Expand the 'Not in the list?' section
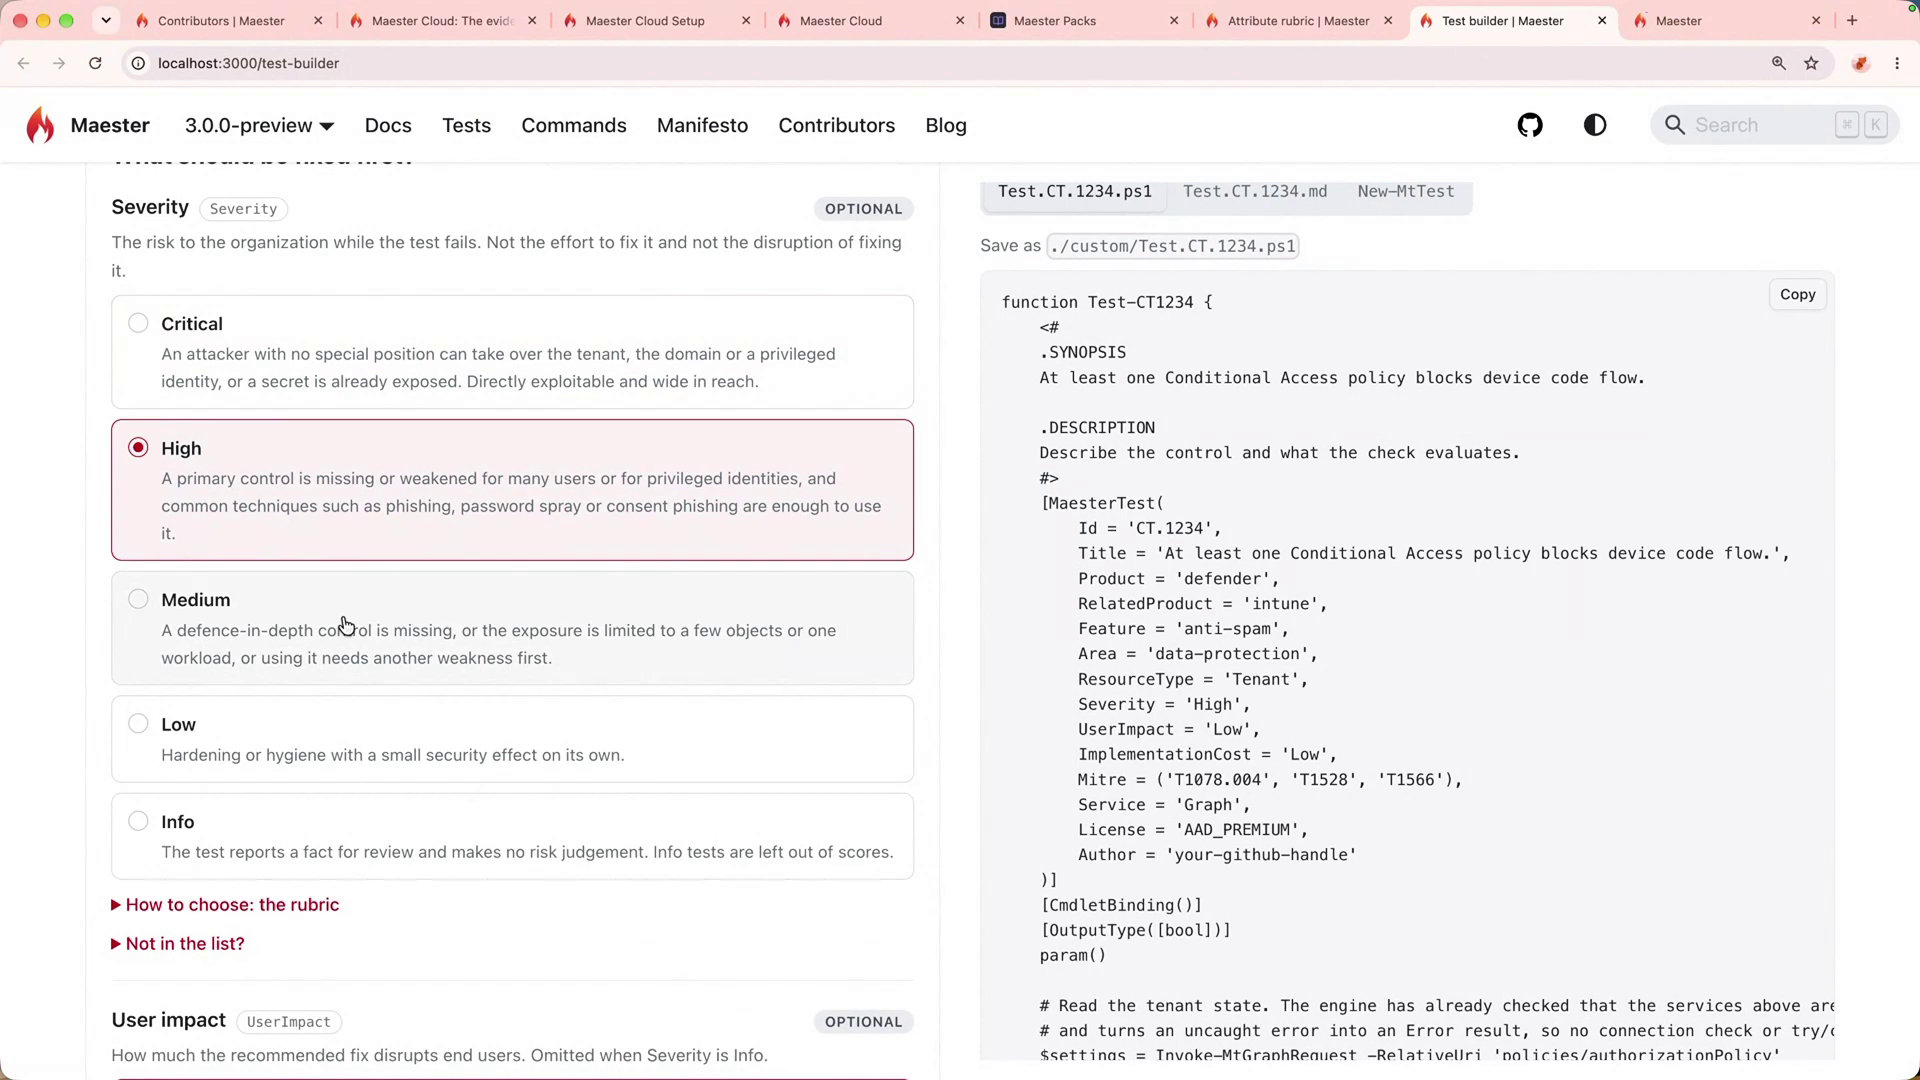Screen dimensions: 1920x1080 pyautogui.click(x=178, y=944)
